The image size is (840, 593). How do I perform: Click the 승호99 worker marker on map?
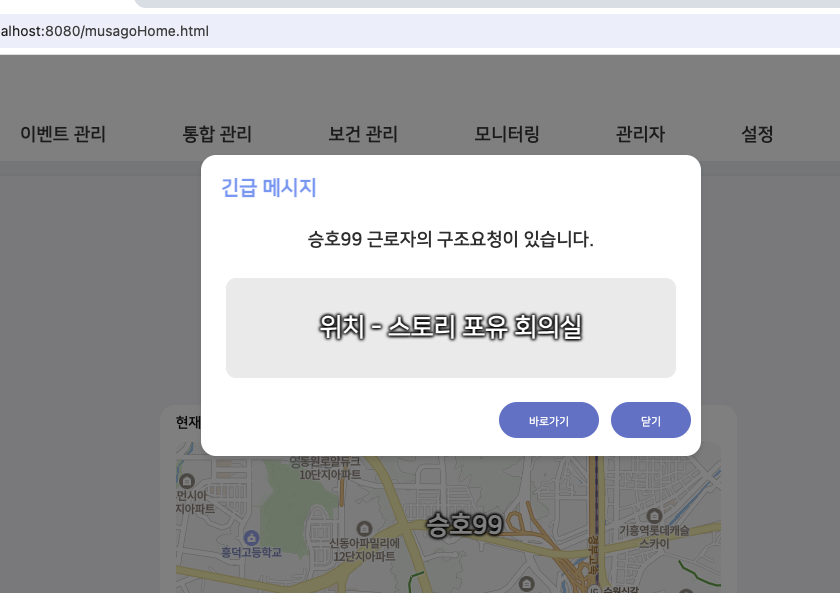tap(464, 525)
